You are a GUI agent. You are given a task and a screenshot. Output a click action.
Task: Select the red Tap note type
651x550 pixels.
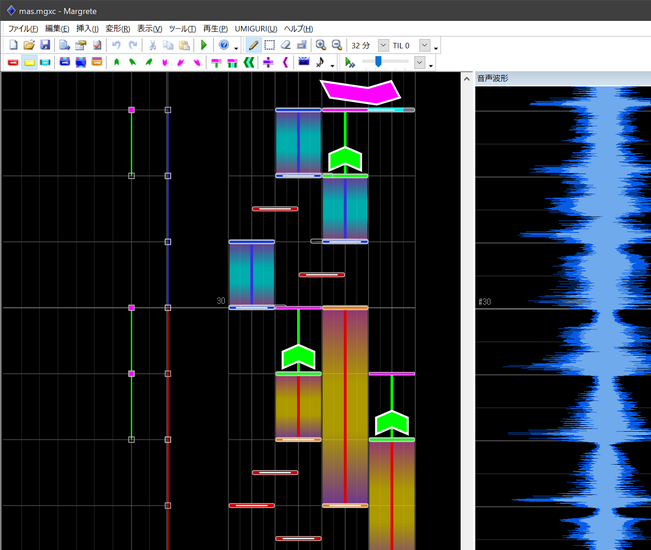[13, 62]
